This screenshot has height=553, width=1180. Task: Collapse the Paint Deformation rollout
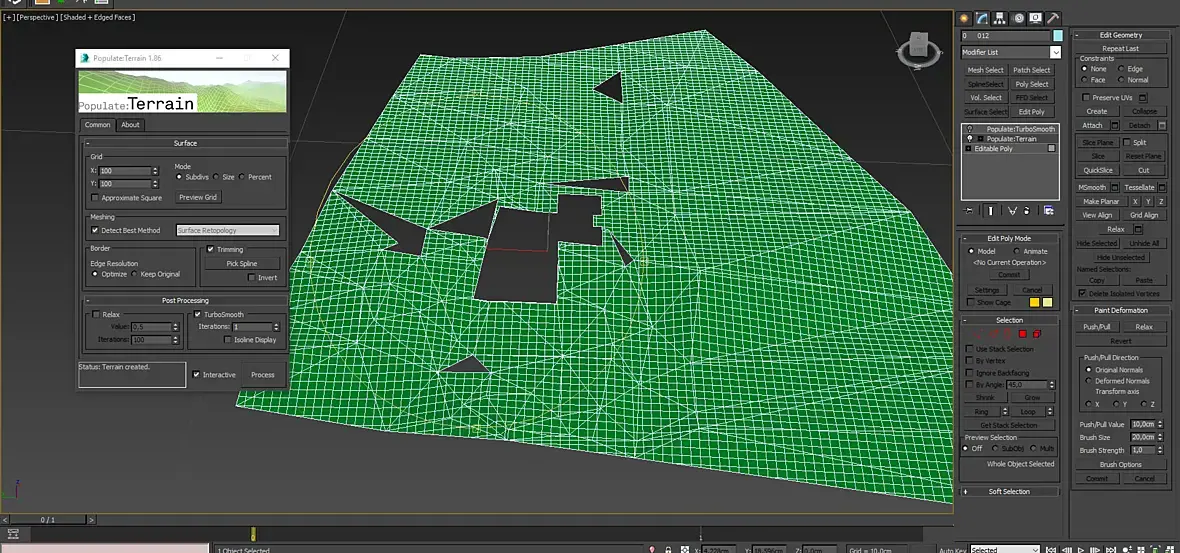pyautogui.click(x=1121, y=310)
